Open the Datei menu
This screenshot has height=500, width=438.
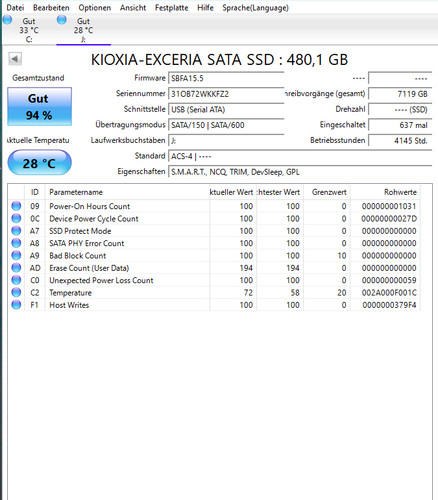(x=15, y=8)
